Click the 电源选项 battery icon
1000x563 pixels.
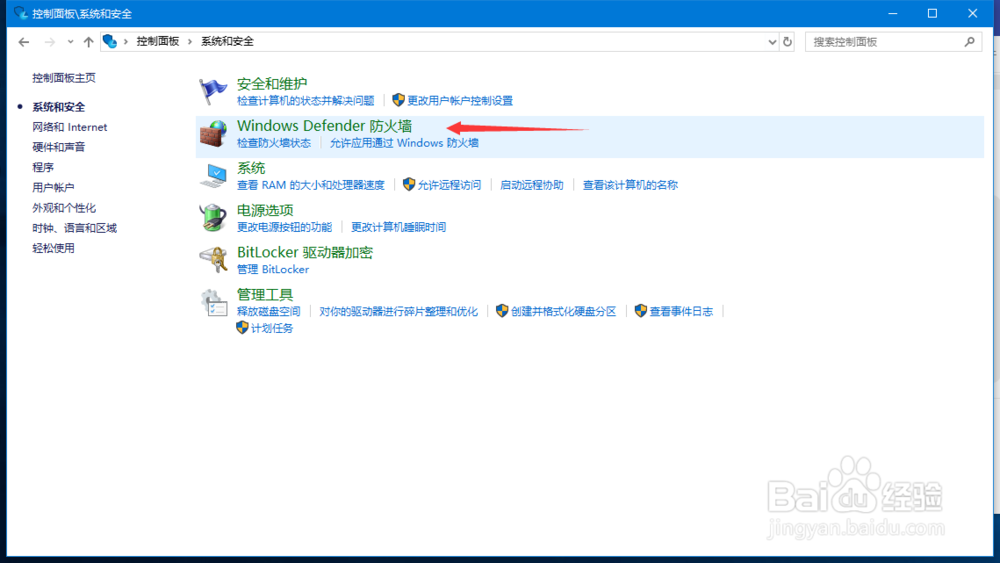tap(213, 217)
